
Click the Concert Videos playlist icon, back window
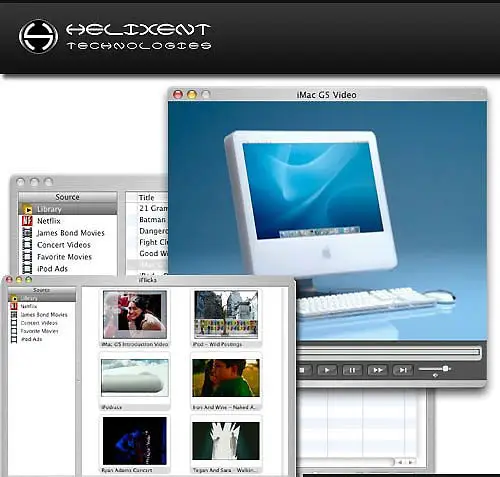[27, 245]
